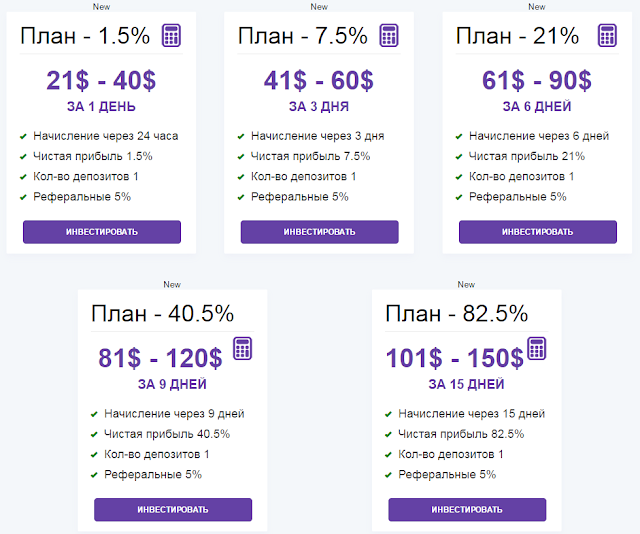This screenshot has width=640, height=534.
Task: Select the План - 82.5% heading
Action: [457, 314]
